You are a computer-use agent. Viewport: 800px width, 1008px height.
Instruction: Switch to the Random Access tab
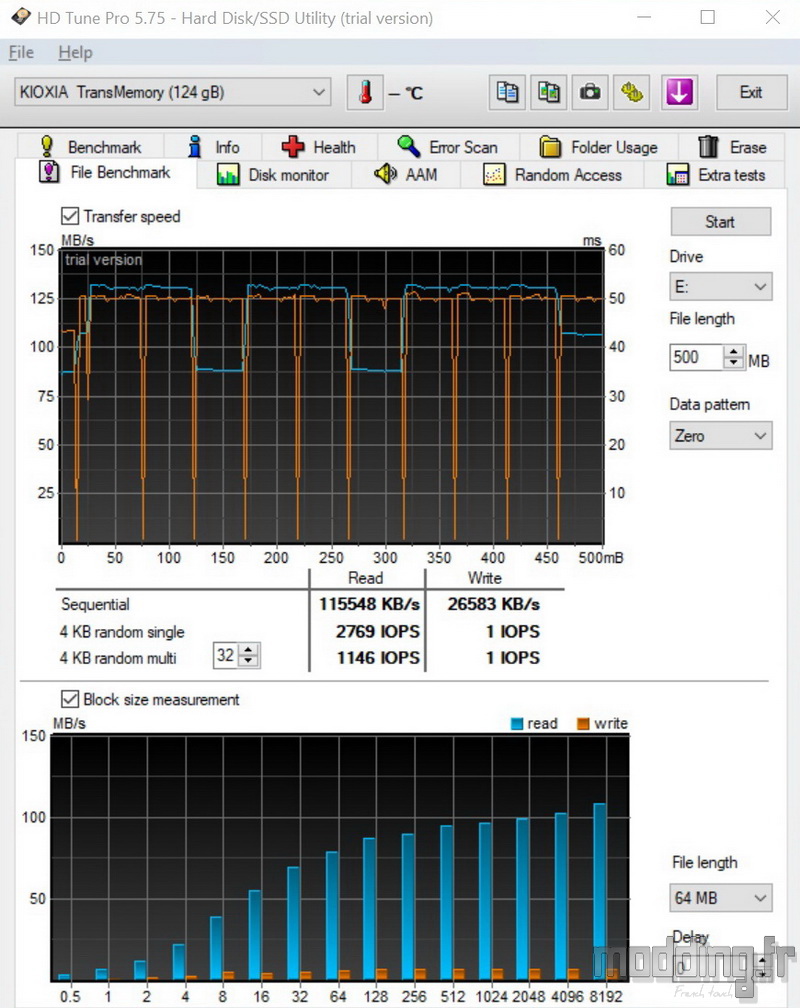point(552,175)
